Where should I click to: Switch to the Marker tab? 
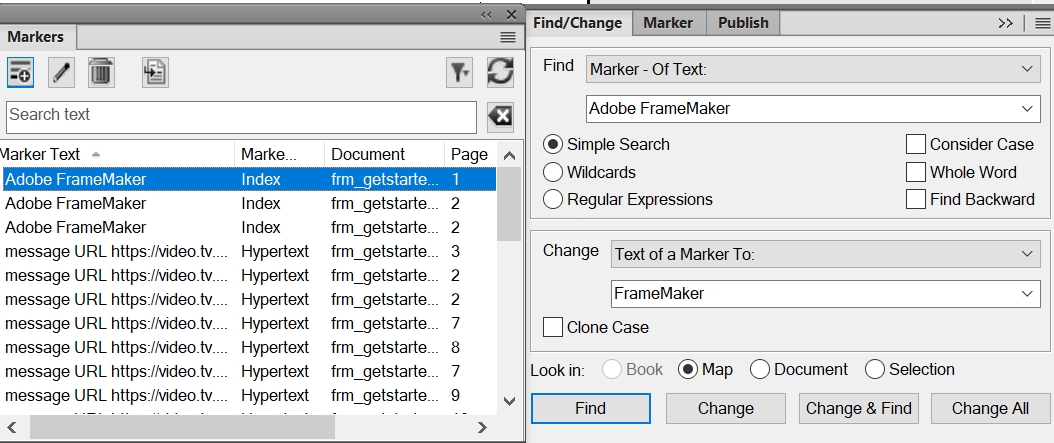click(668, 23)
